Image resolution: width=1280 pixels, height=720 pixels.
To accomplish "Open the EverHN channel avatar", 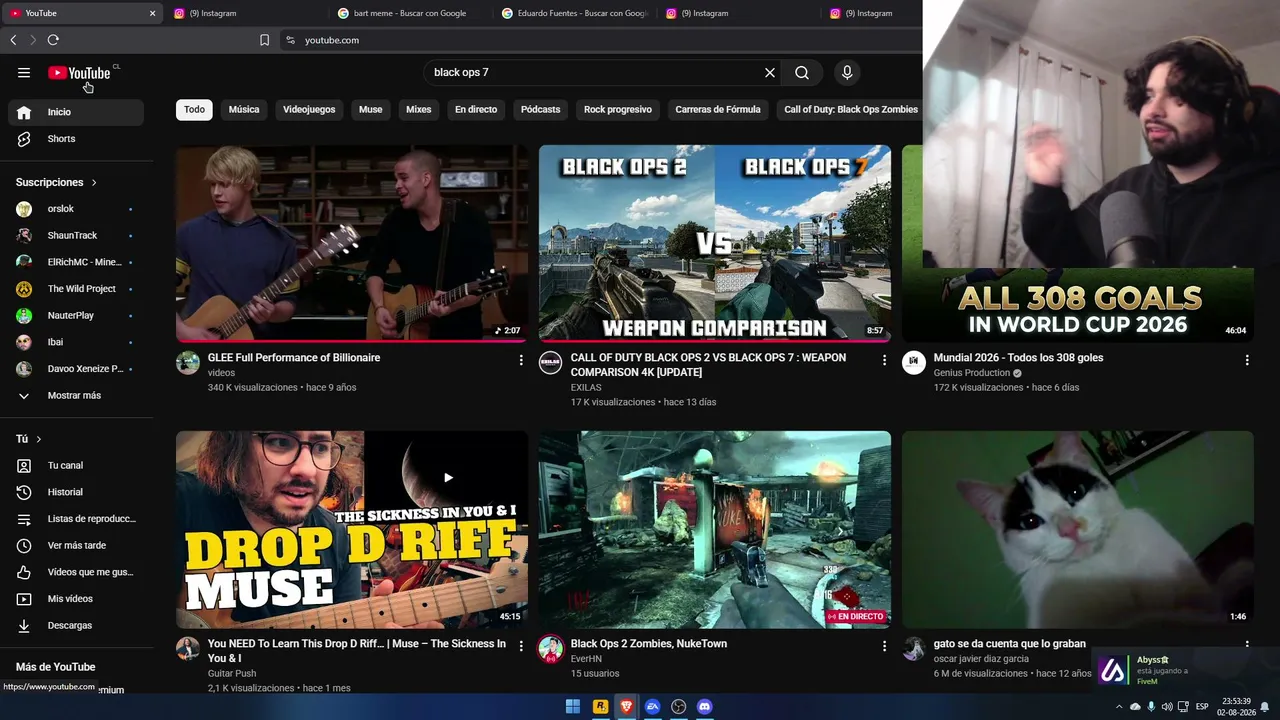I will click(x=551, y=648).
